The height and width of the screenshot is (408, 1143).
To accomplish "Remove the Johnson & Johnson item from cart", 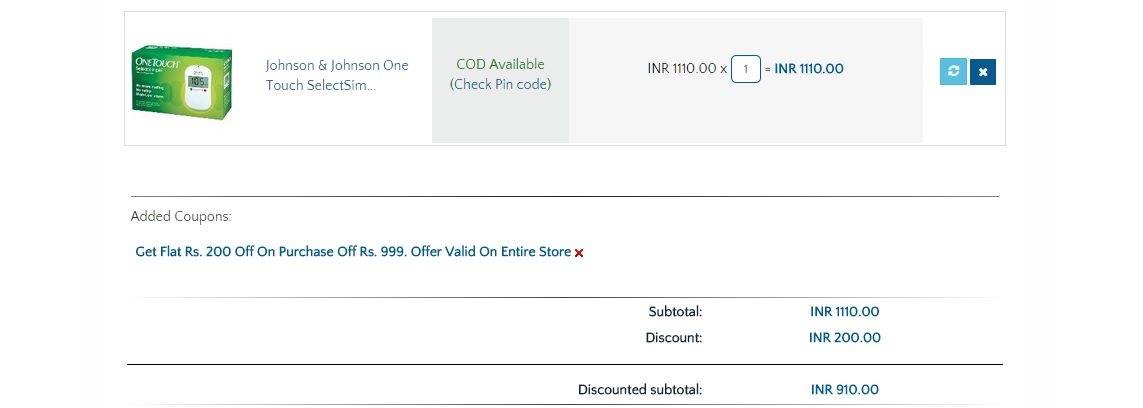I will (x=982, y=72).
